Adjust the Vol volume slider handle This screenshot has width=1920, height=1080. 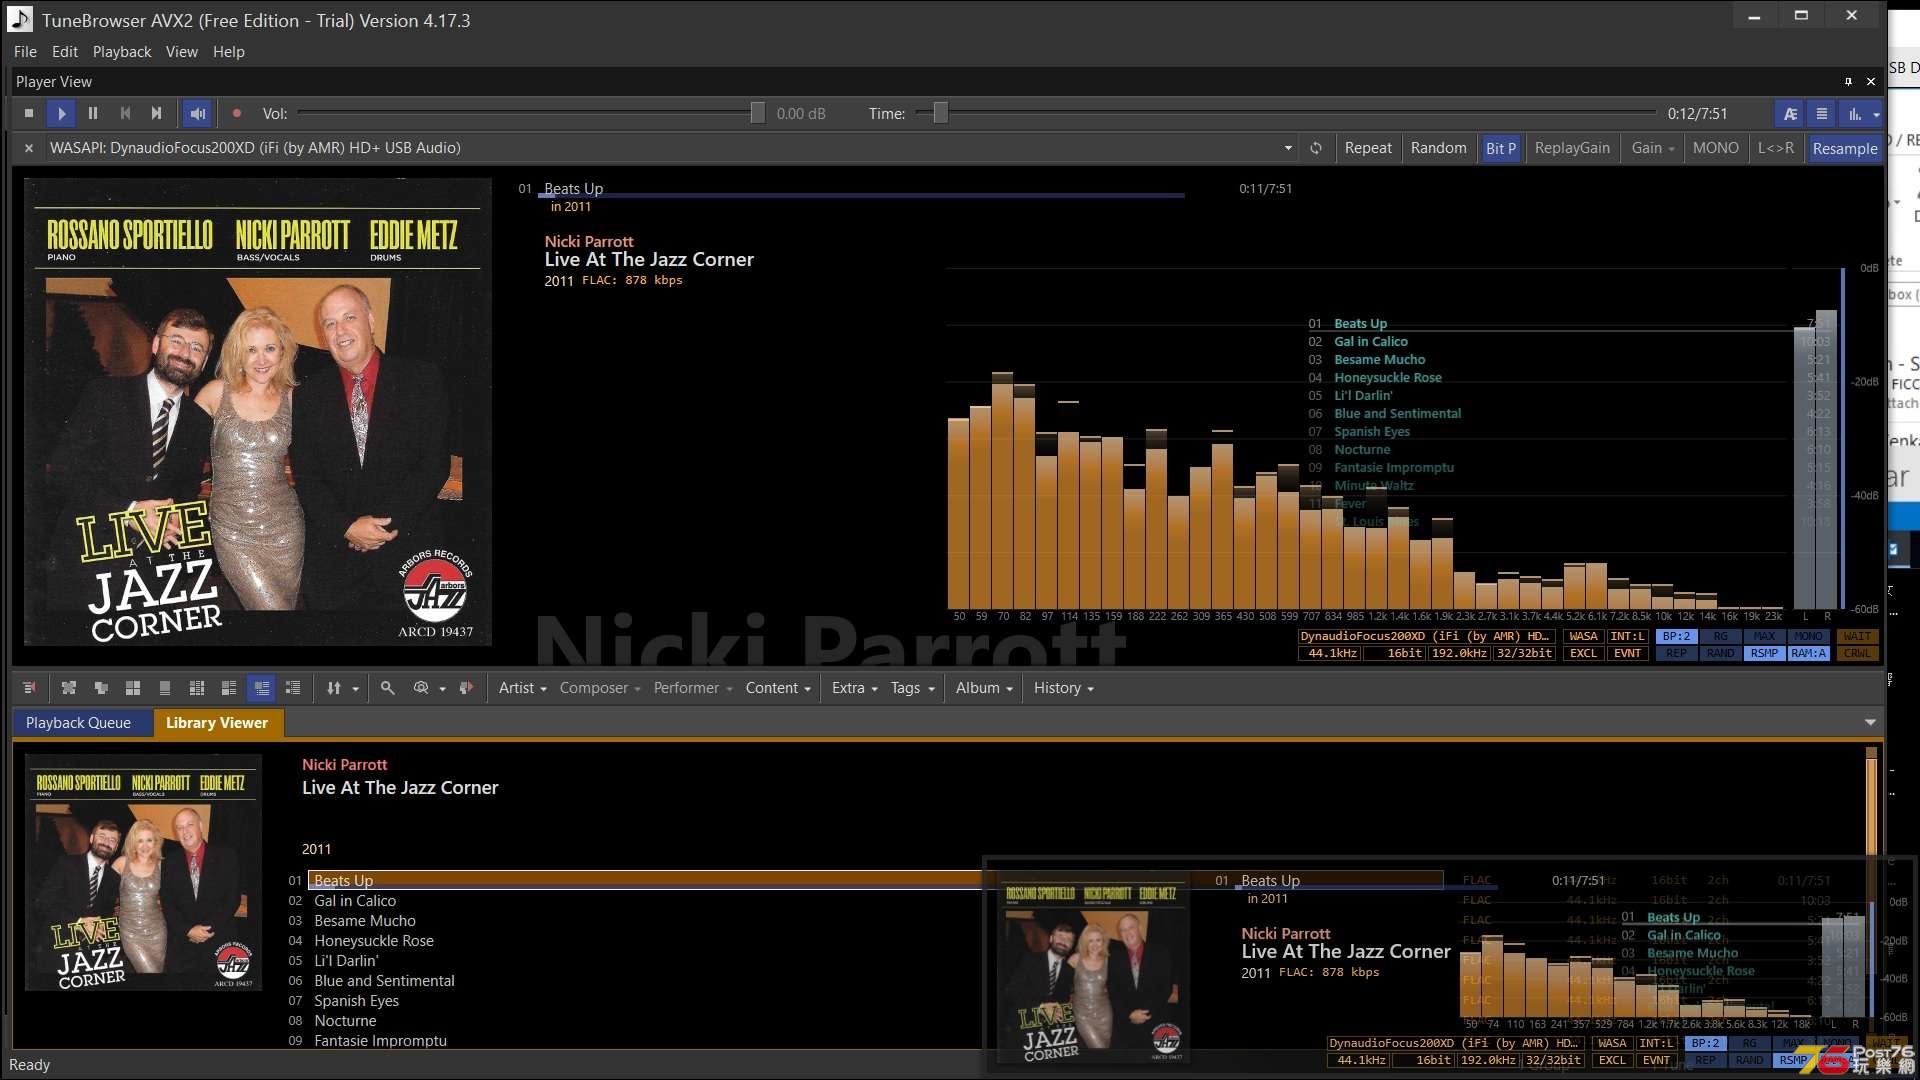758,114
